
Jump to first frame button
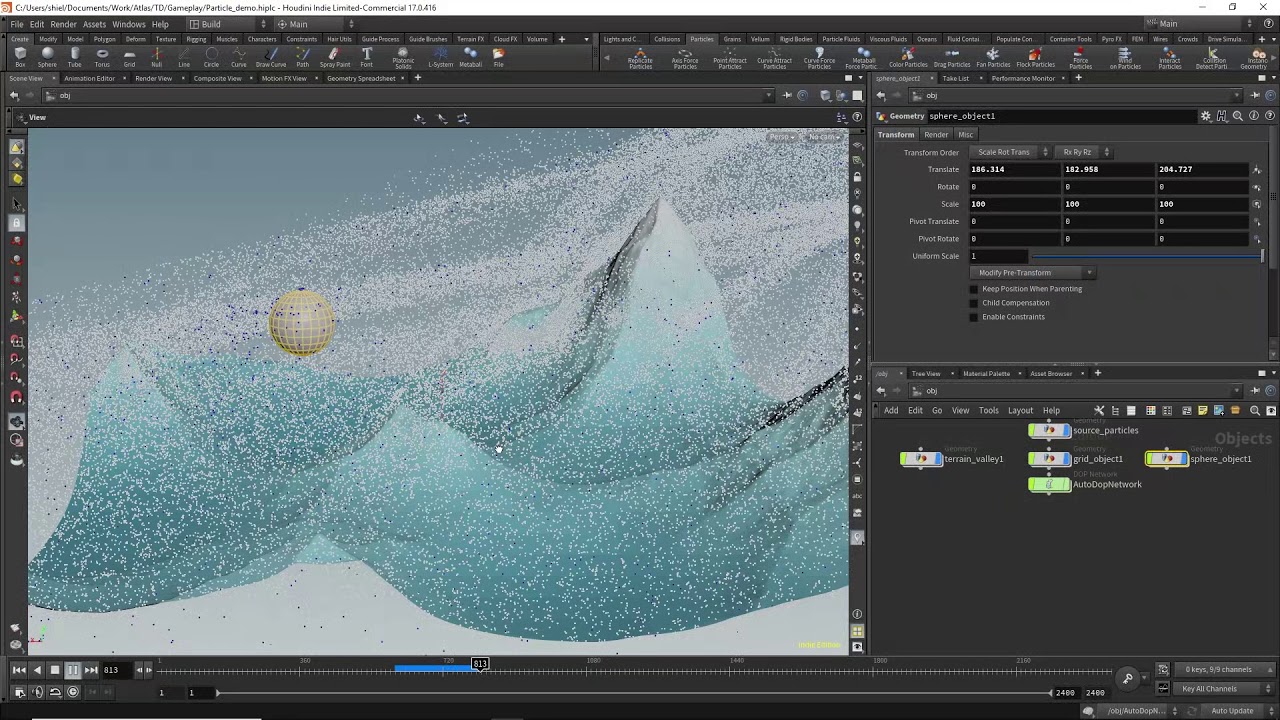[x=19, y=670]
